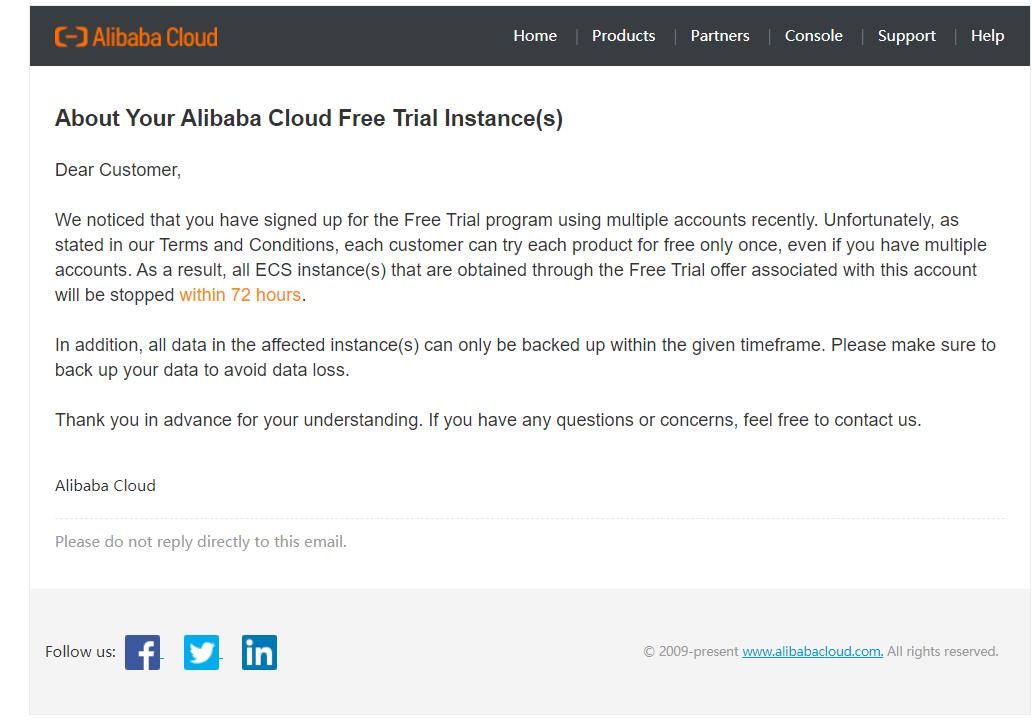The width and height of the screenshot is (1032, 722).
Task: Click the 'Follow us:' footer label
Action: coord(80,652)
